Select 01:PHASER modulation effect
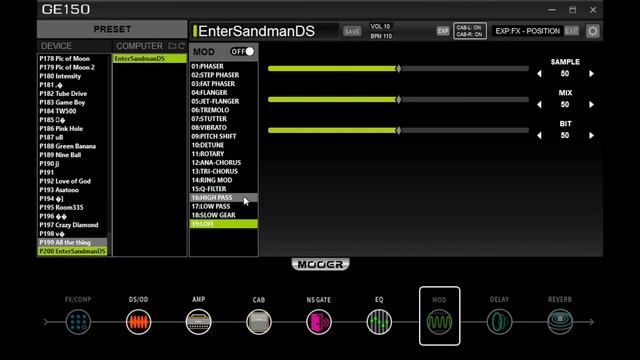 click(x=224, y=66)
